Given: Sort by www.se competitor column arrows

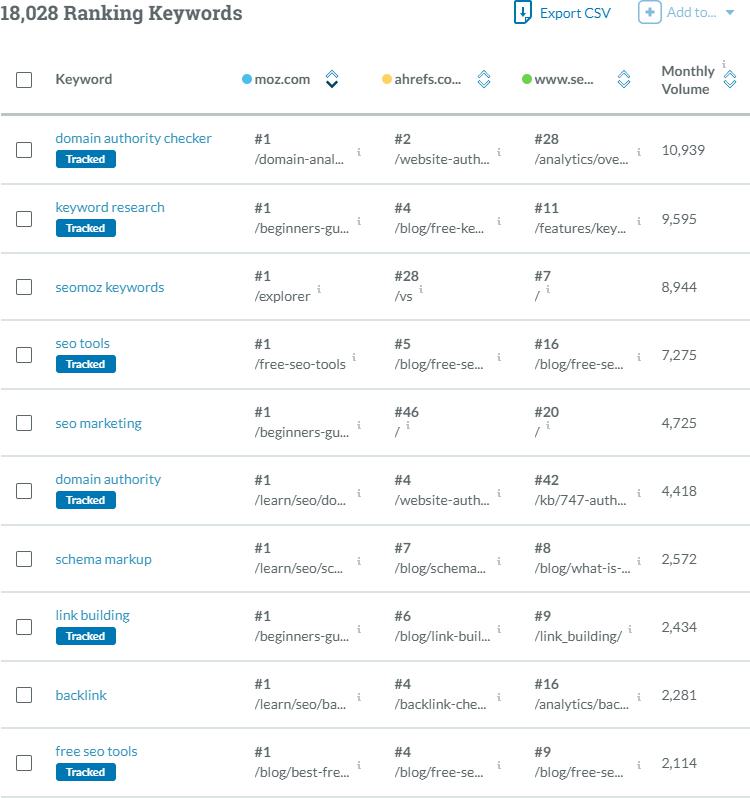Looking at the screenshot, I should (624, 79).
